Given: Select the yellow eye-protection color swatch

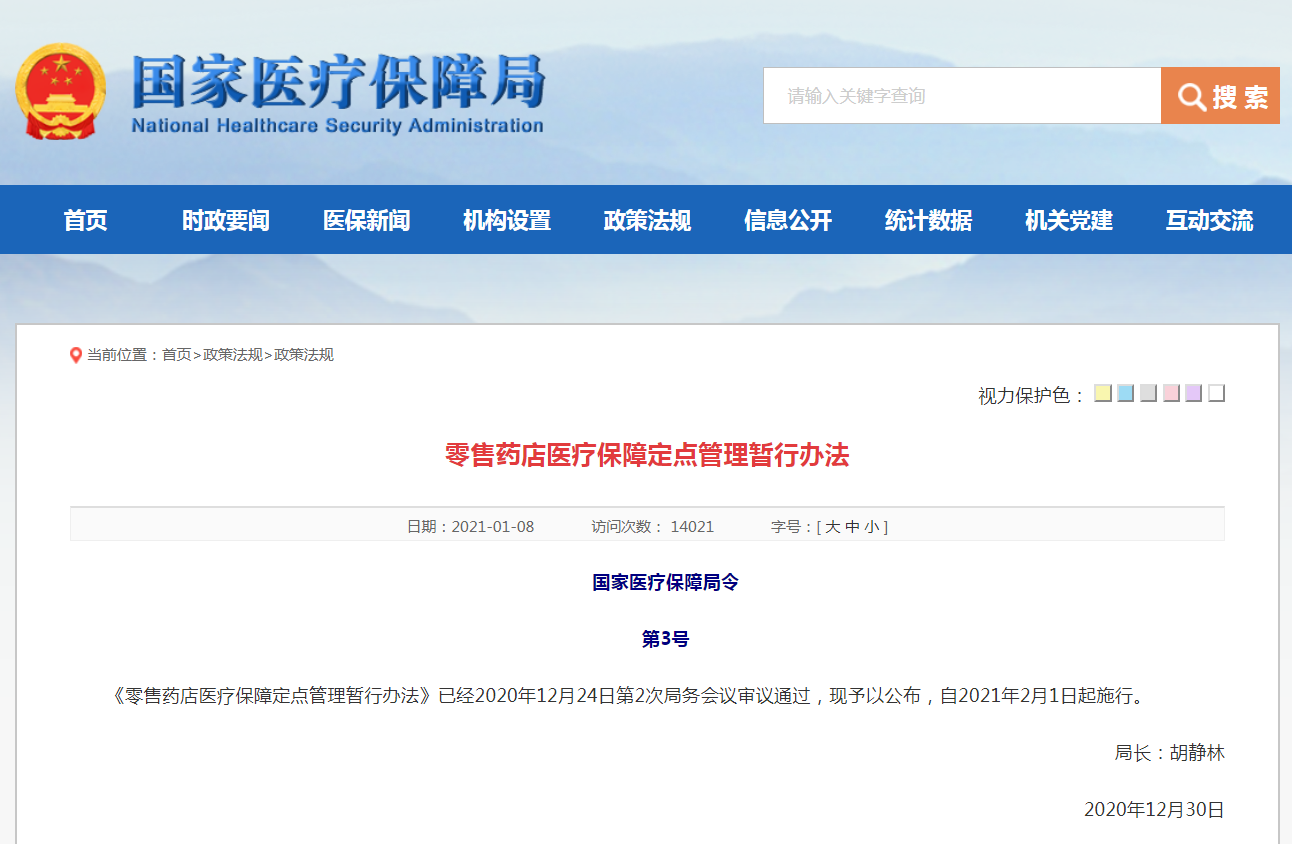Looking at the screenshot, I should tap(1103, 393).
